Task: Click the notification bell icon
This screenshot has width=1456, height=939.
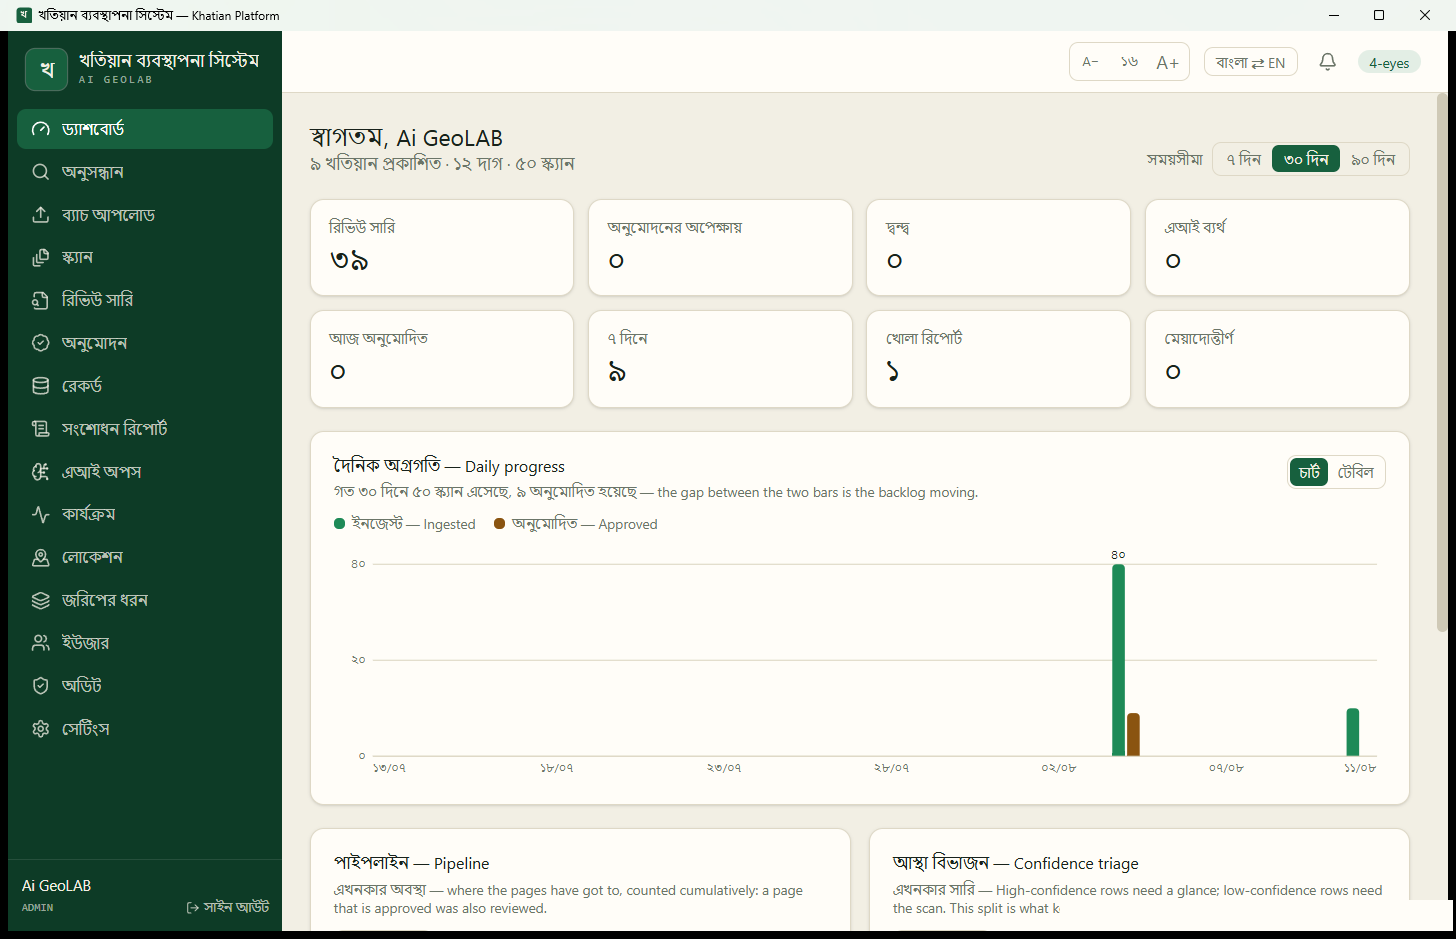Action: pyautogui.click(x=1328, y=62)
